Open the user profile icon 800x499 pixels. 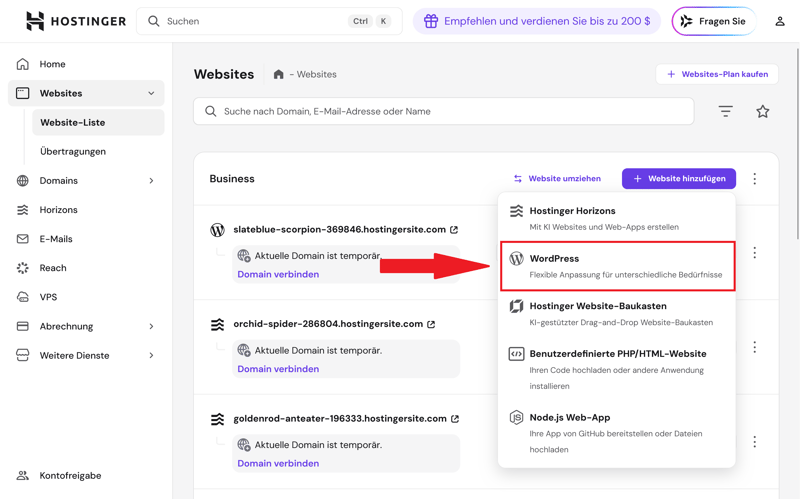coord(780,21)
